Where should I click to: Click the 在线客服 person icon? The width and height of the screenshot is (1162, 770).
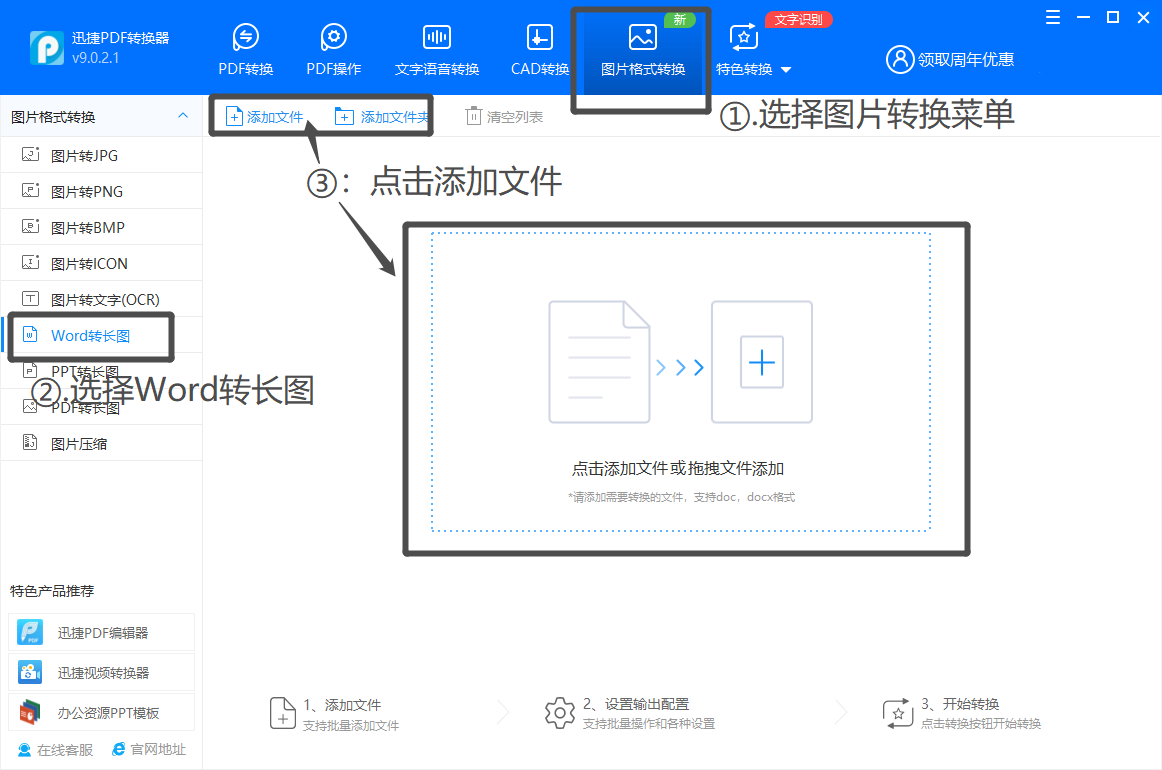pyautogui.click(x=24, y=750)
